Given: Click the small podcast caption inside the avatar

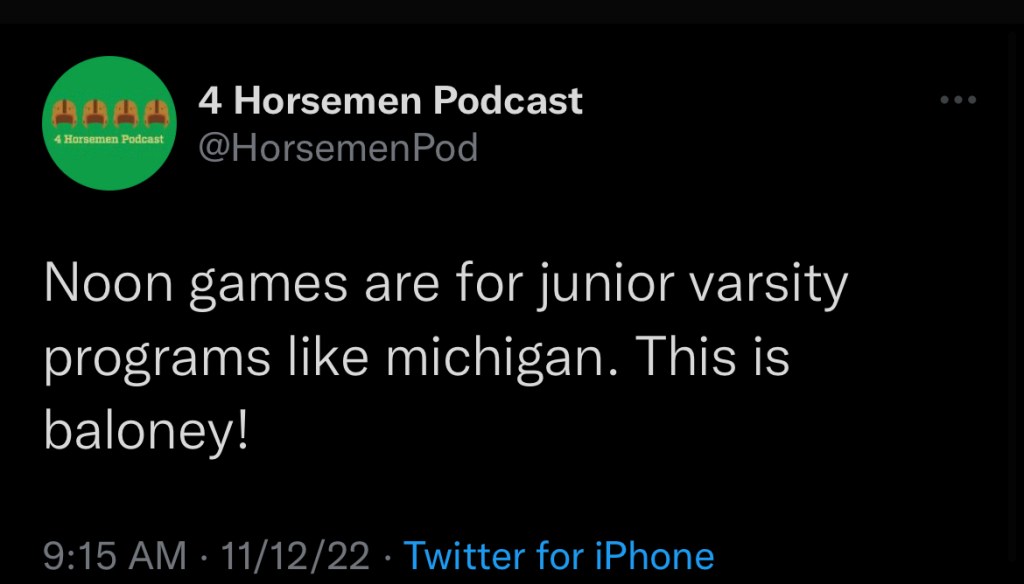Looking at the screenshot, I should pos(110,138).
